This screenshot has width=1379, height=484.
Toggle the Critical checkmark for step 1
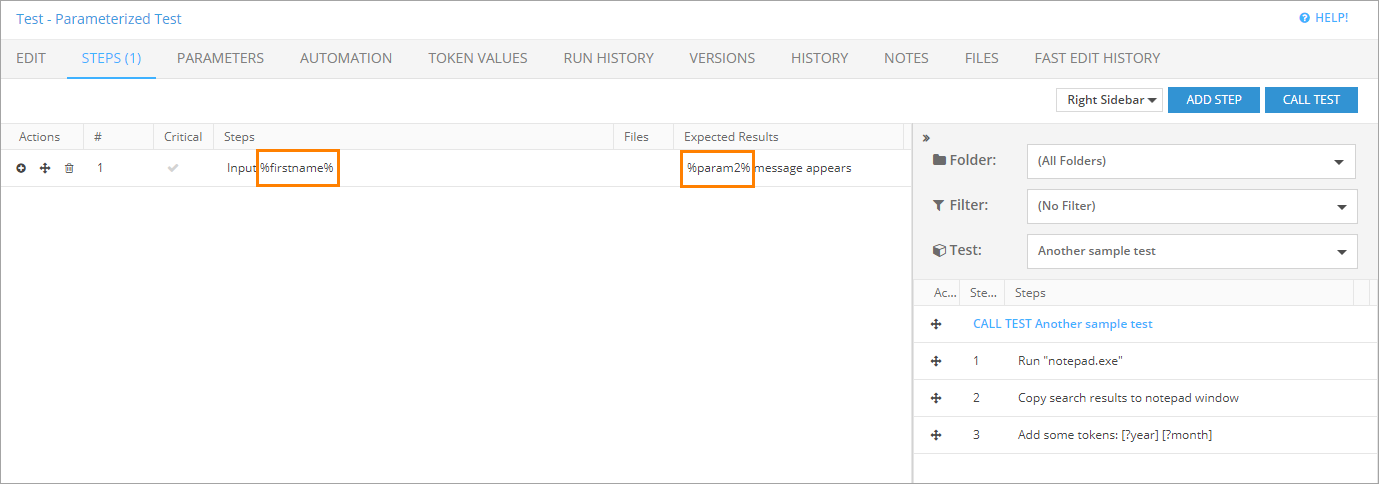(x=173, y=168)
